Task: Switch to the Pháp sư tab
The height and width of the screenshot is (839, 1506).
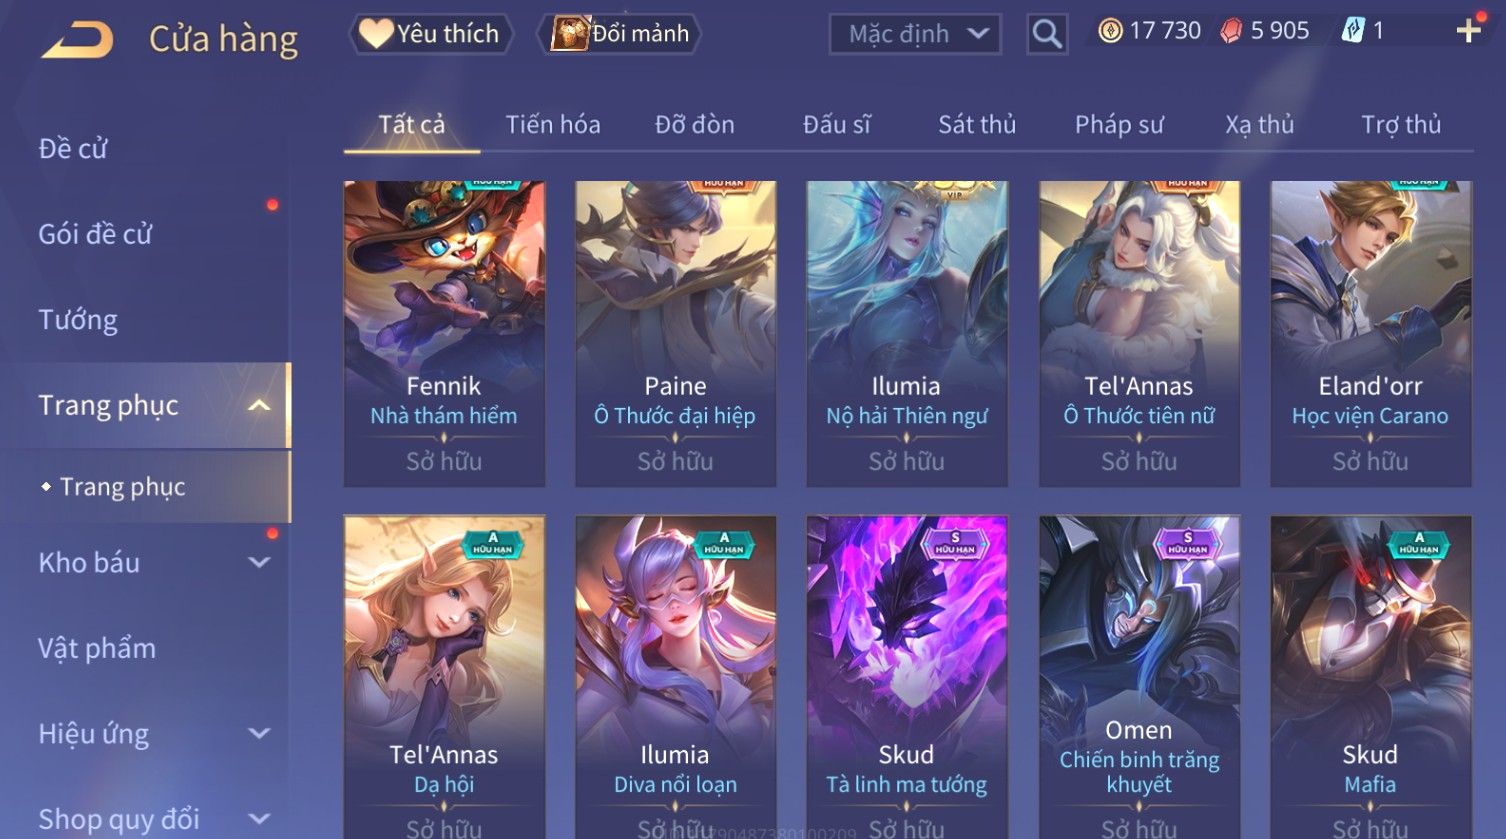Action: click(x=1119, y=124)
